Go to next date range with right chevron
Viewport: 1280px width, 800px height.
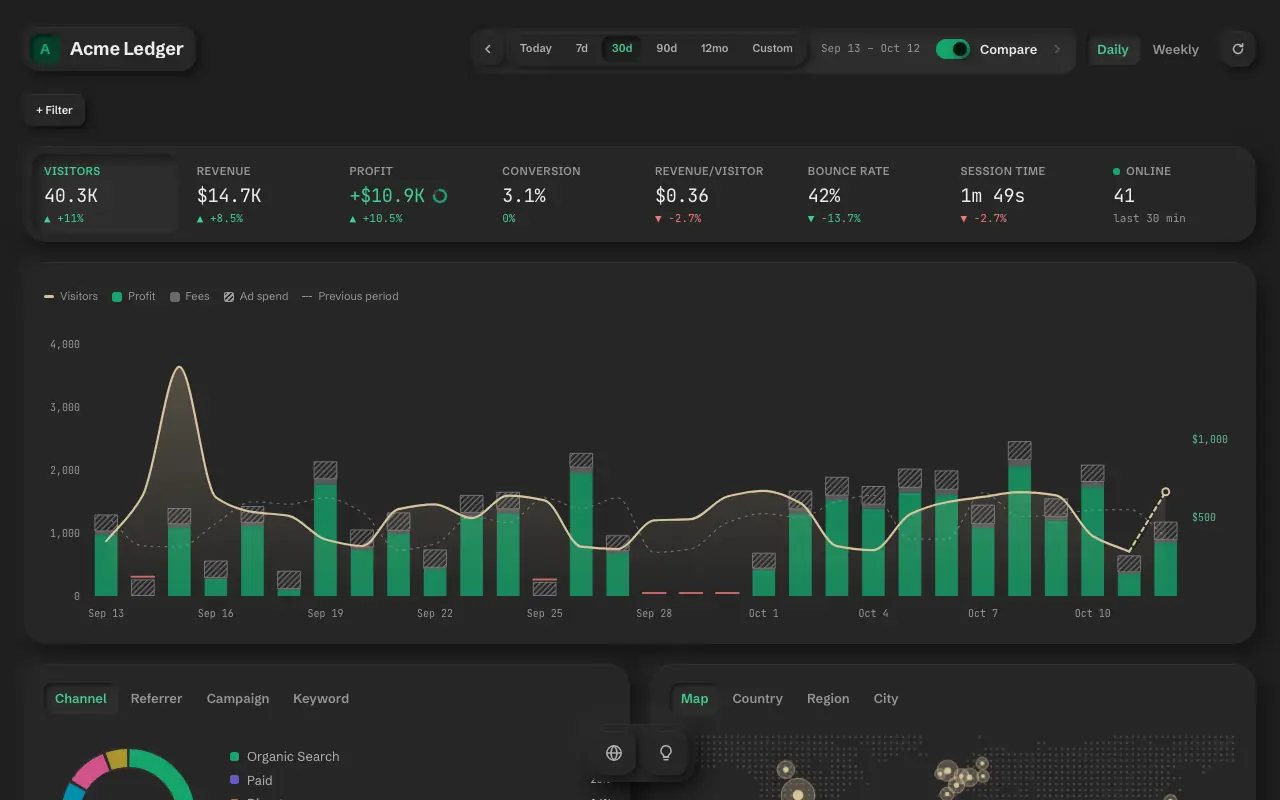(1057, 49)
